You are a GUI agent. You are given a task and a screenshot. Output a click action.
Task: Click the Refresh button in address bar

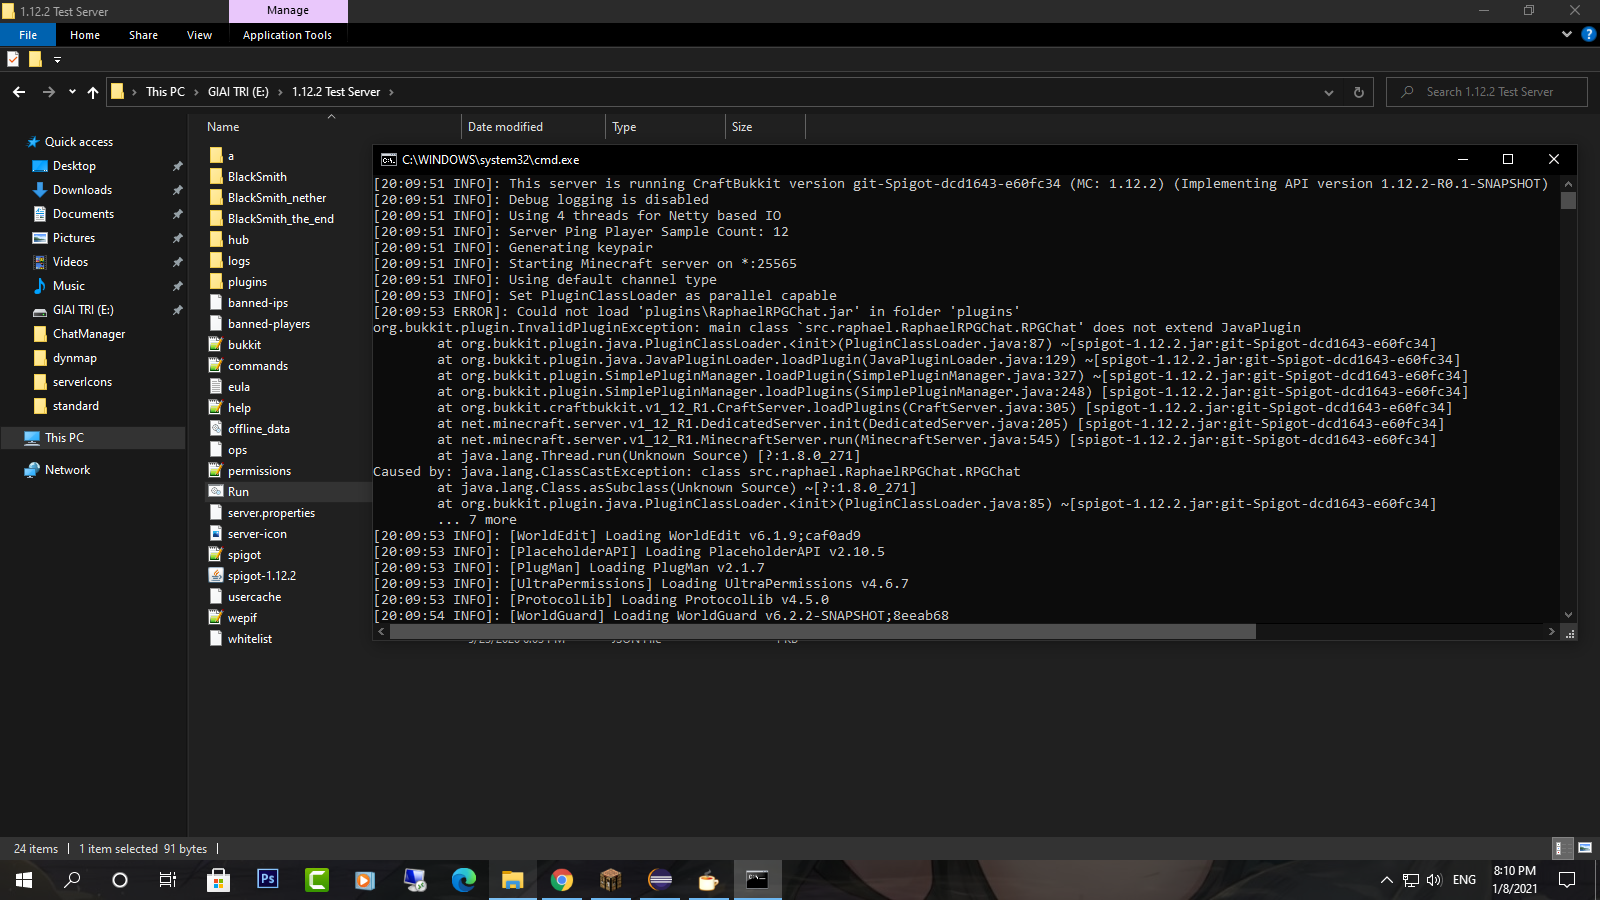pos(1358,92)
